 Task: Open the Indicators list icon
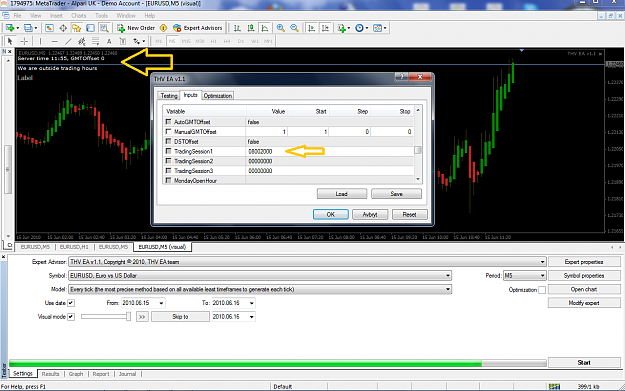[343, 28]
